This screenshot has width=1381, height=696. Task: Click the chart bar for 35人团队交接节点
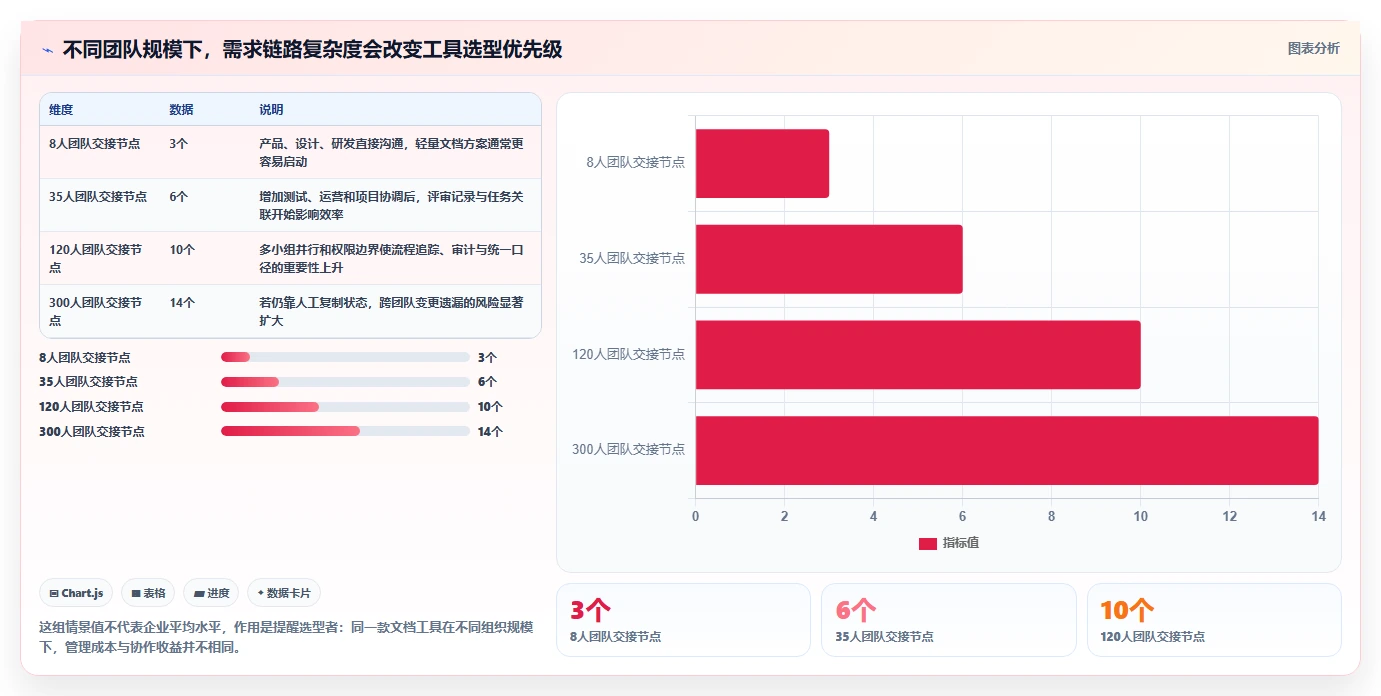tap(829, 259)
